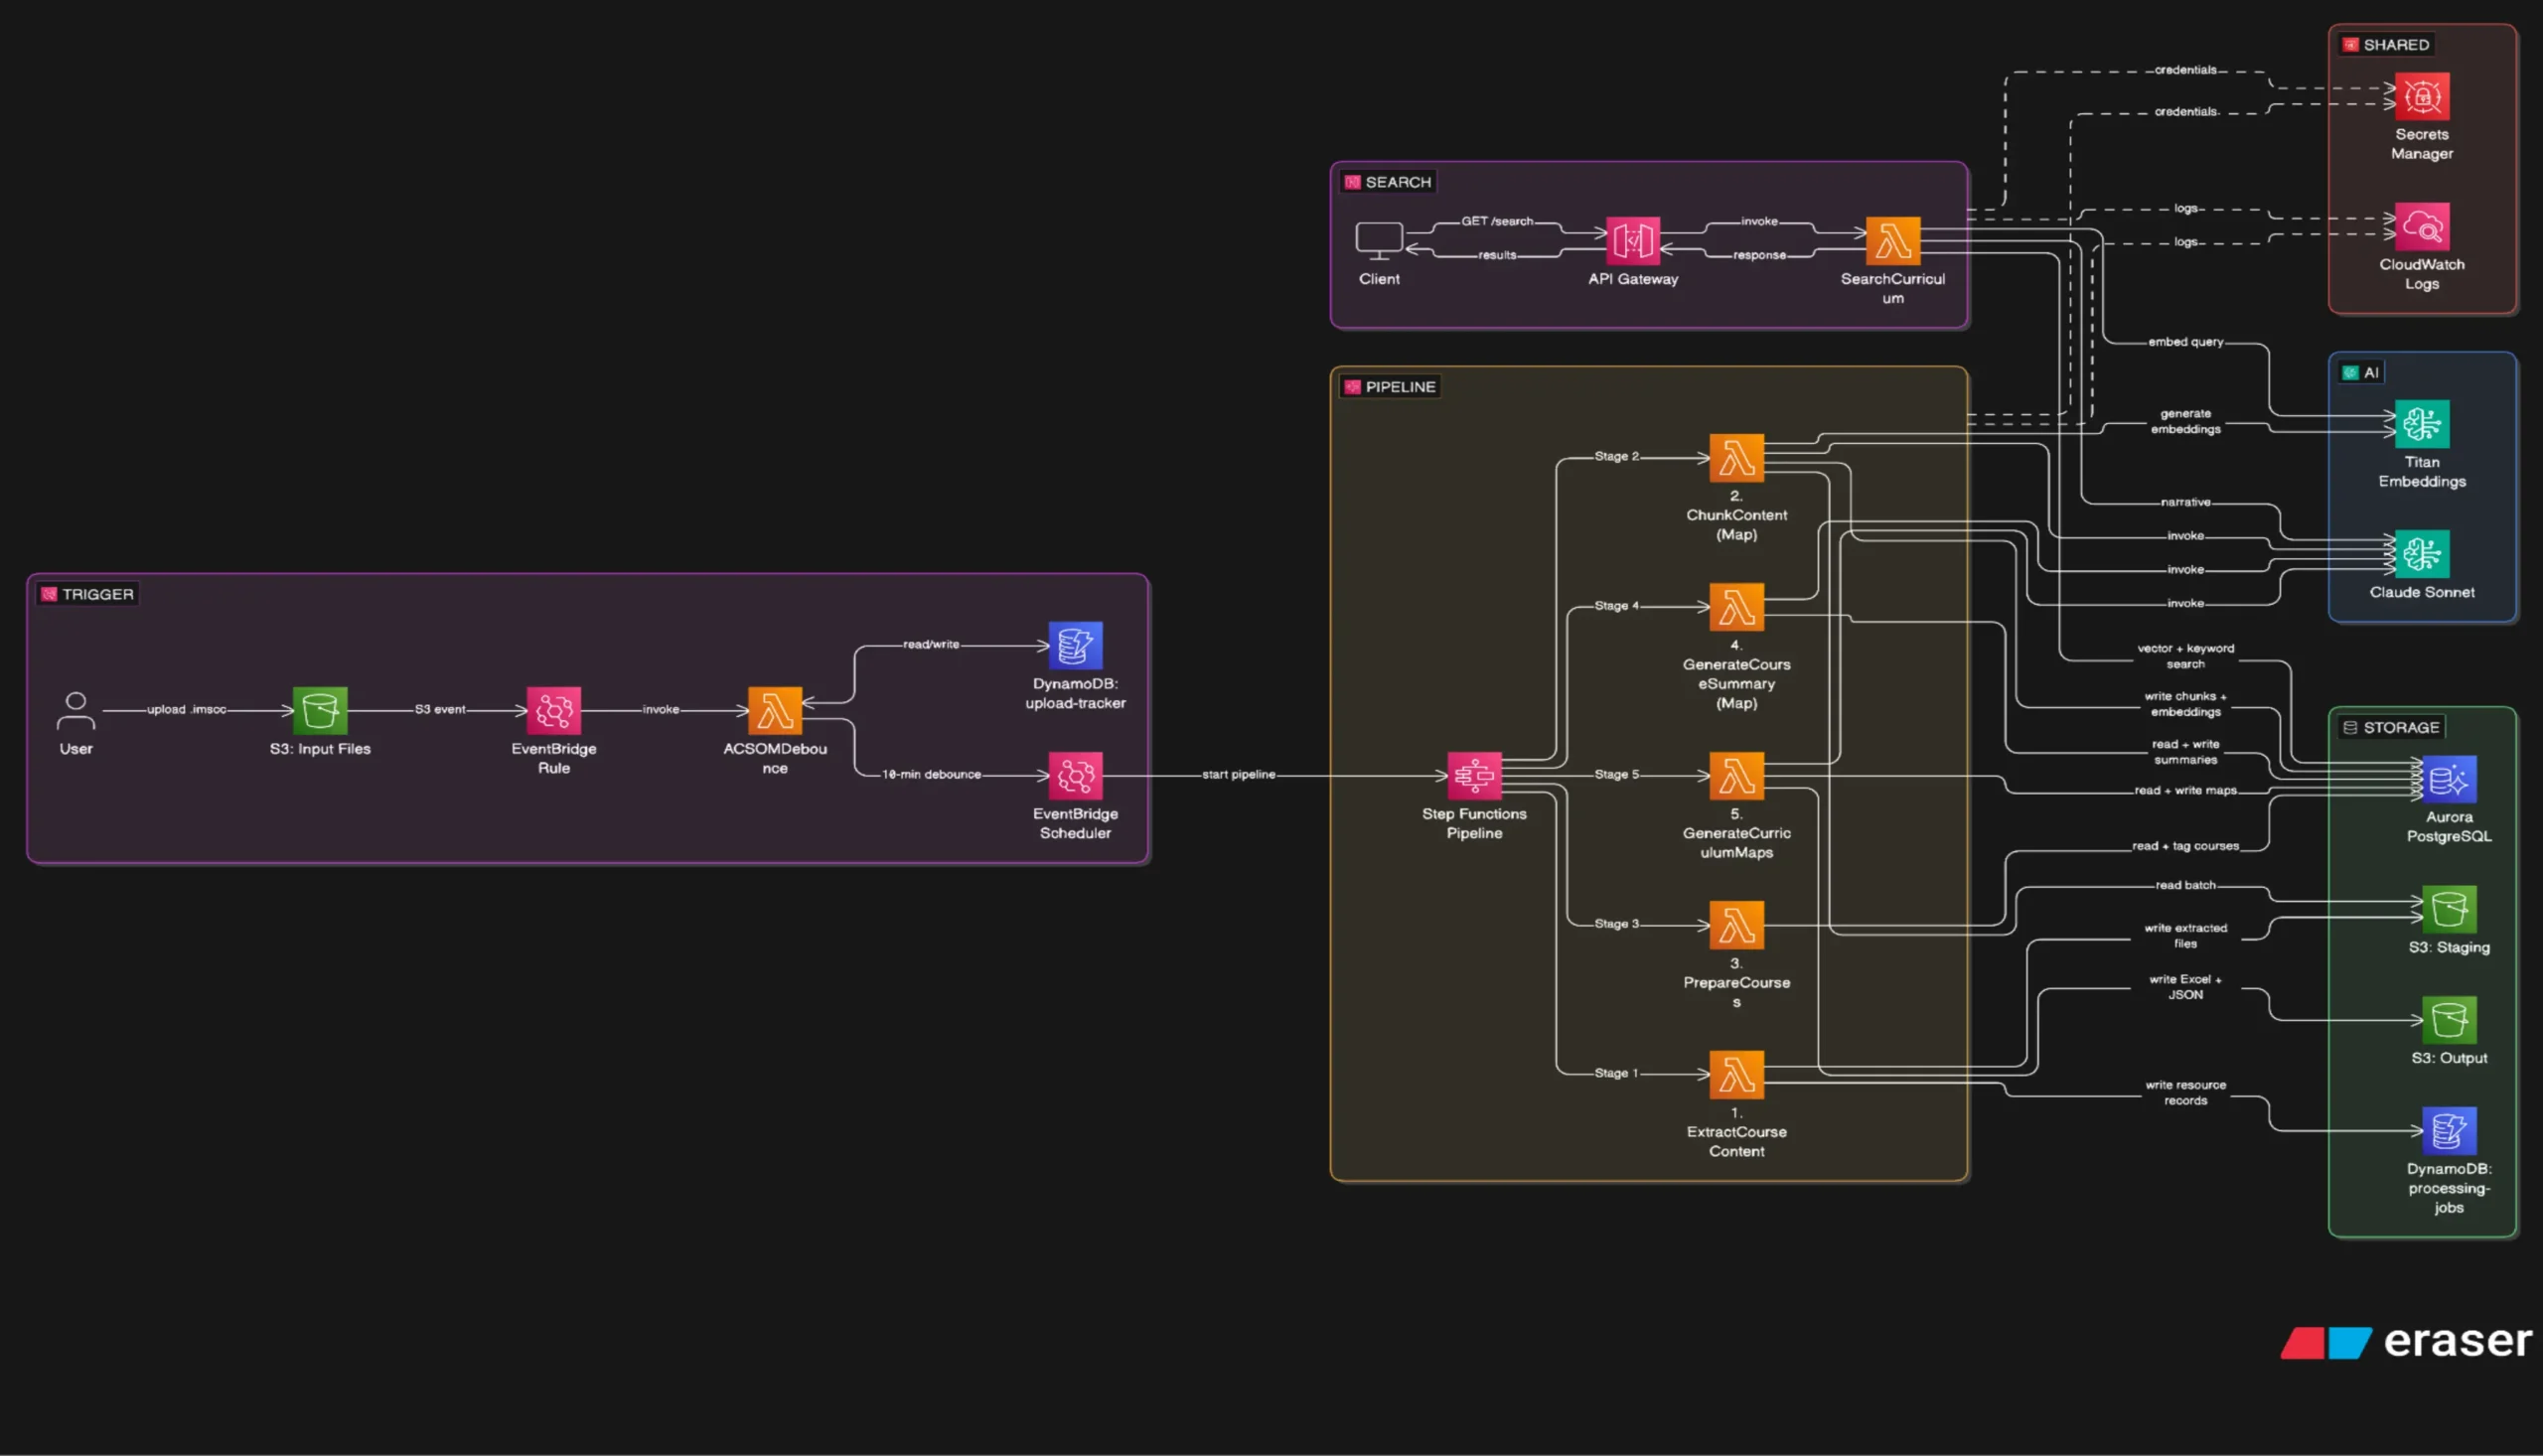Click the Aurora PostgreSQL database icon

[2448, 780]
